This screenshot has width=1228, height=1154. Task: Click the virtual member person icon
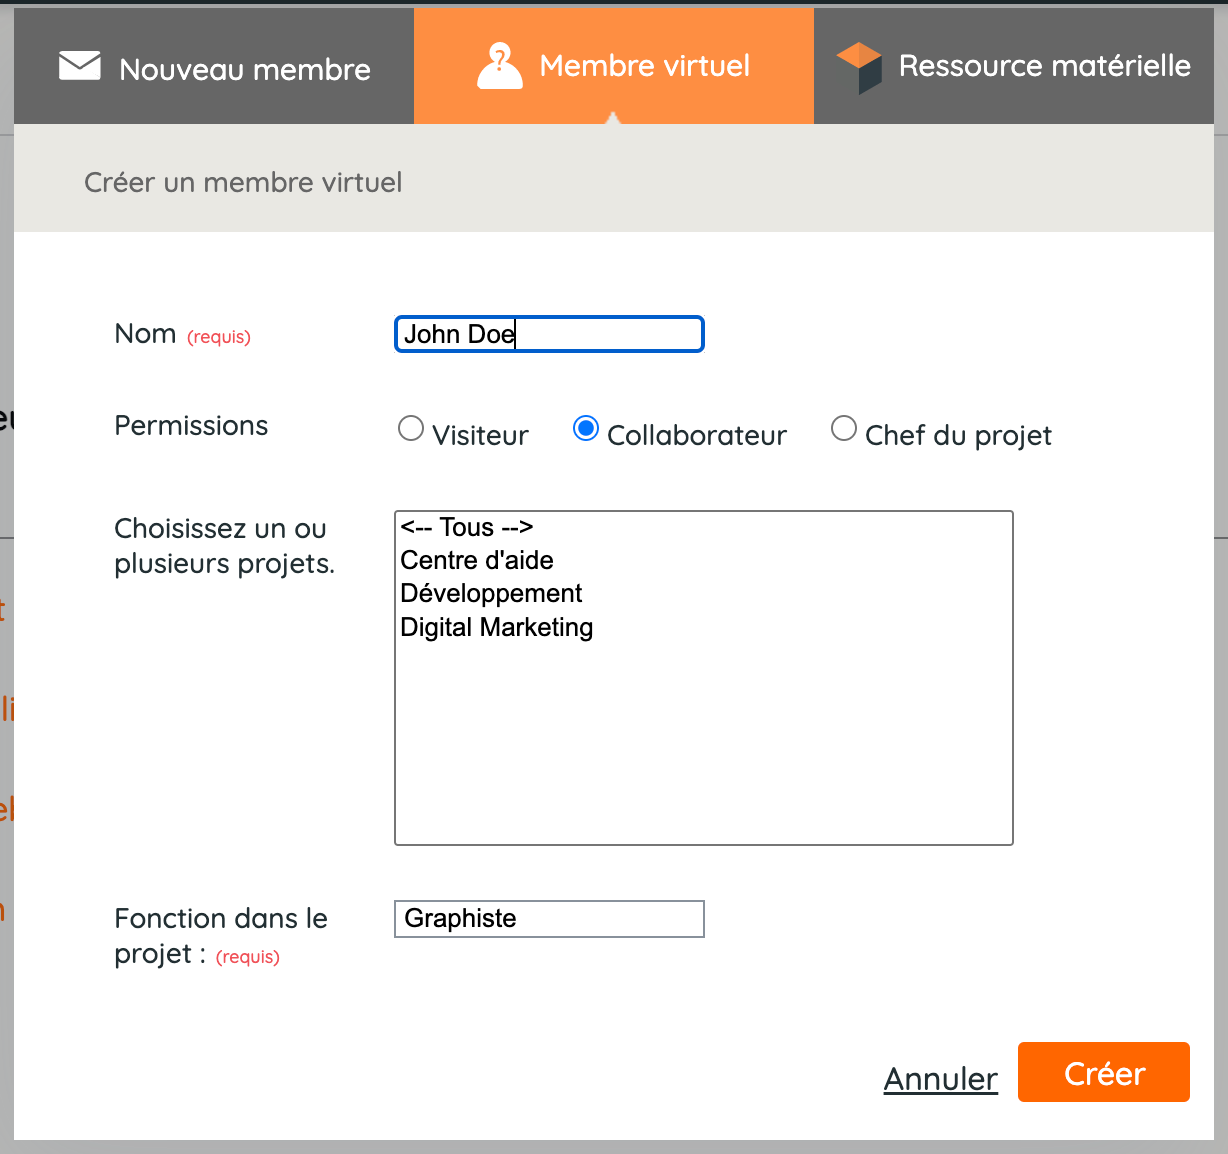click(500, 66)
